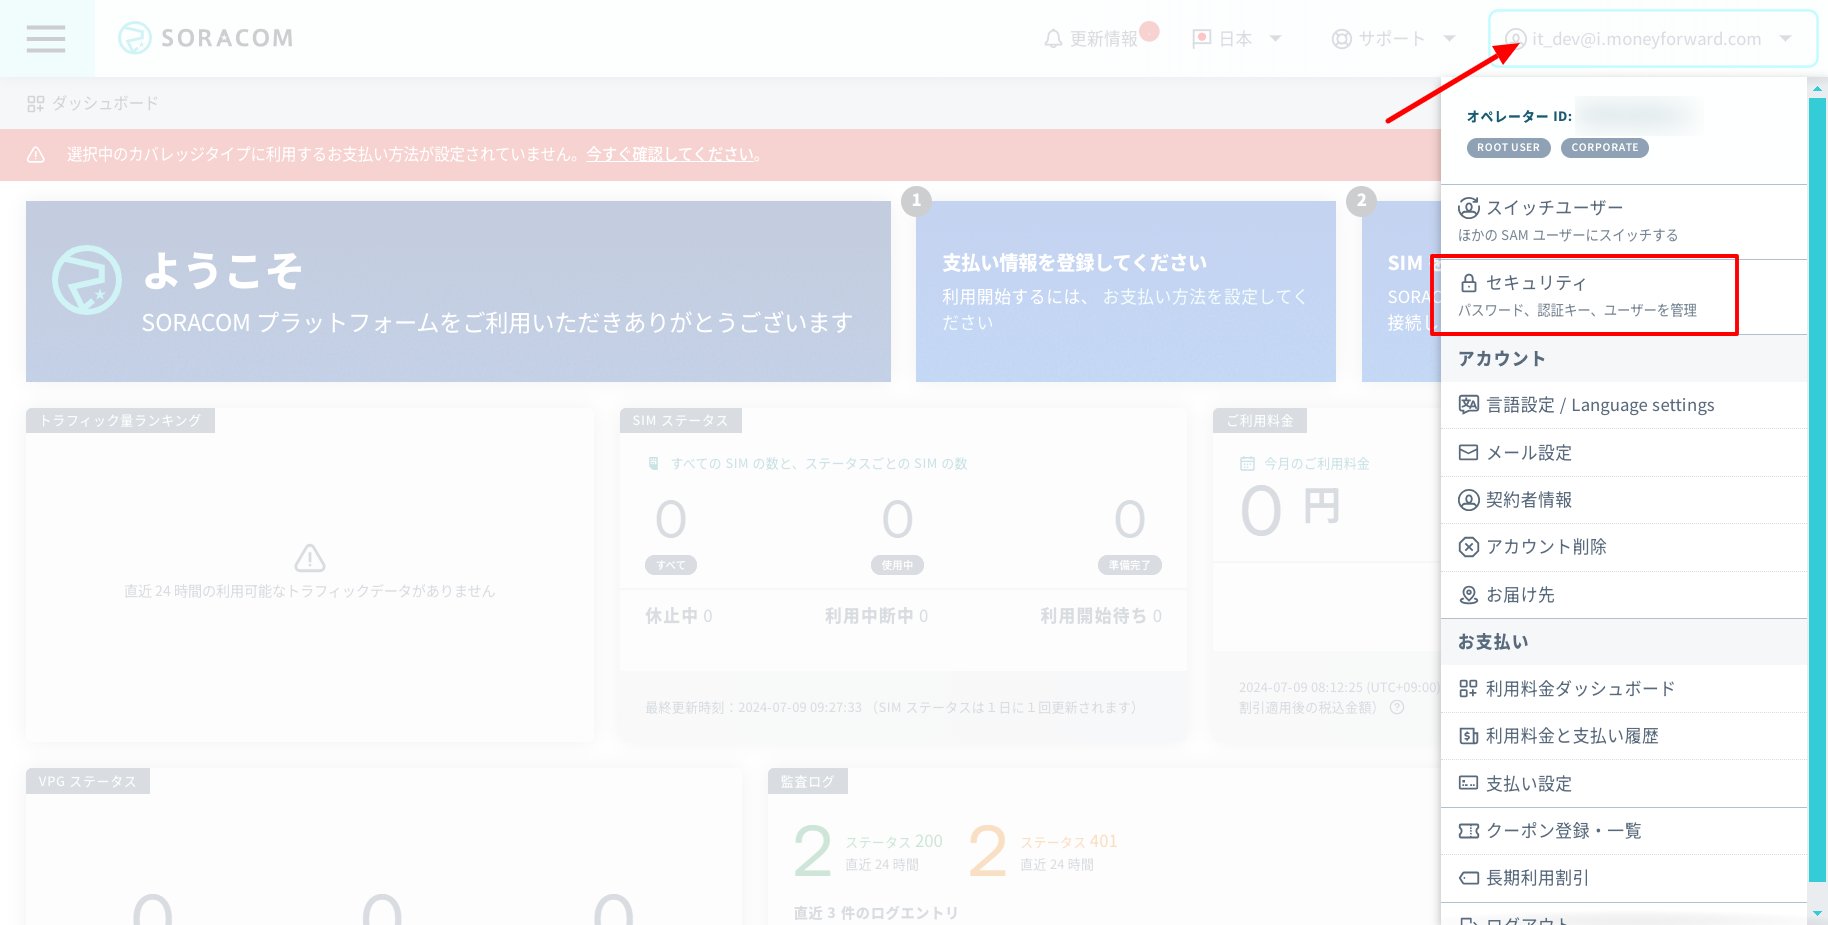Screen dimensions: 1828x925
Task: Open 更新情報 updates link
Action: [x=1104, y=39]
